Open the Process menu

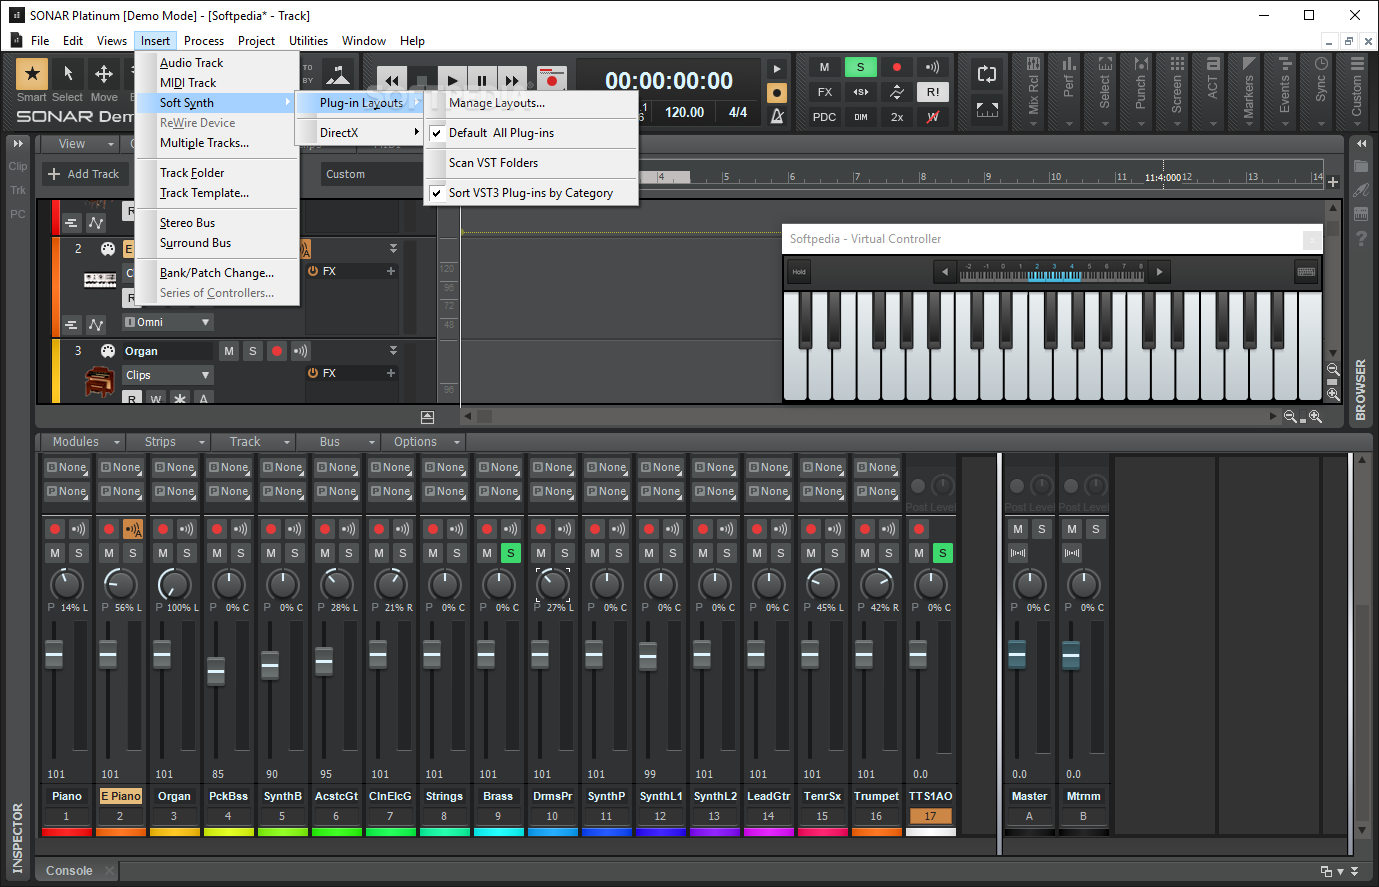pos(204,41)
